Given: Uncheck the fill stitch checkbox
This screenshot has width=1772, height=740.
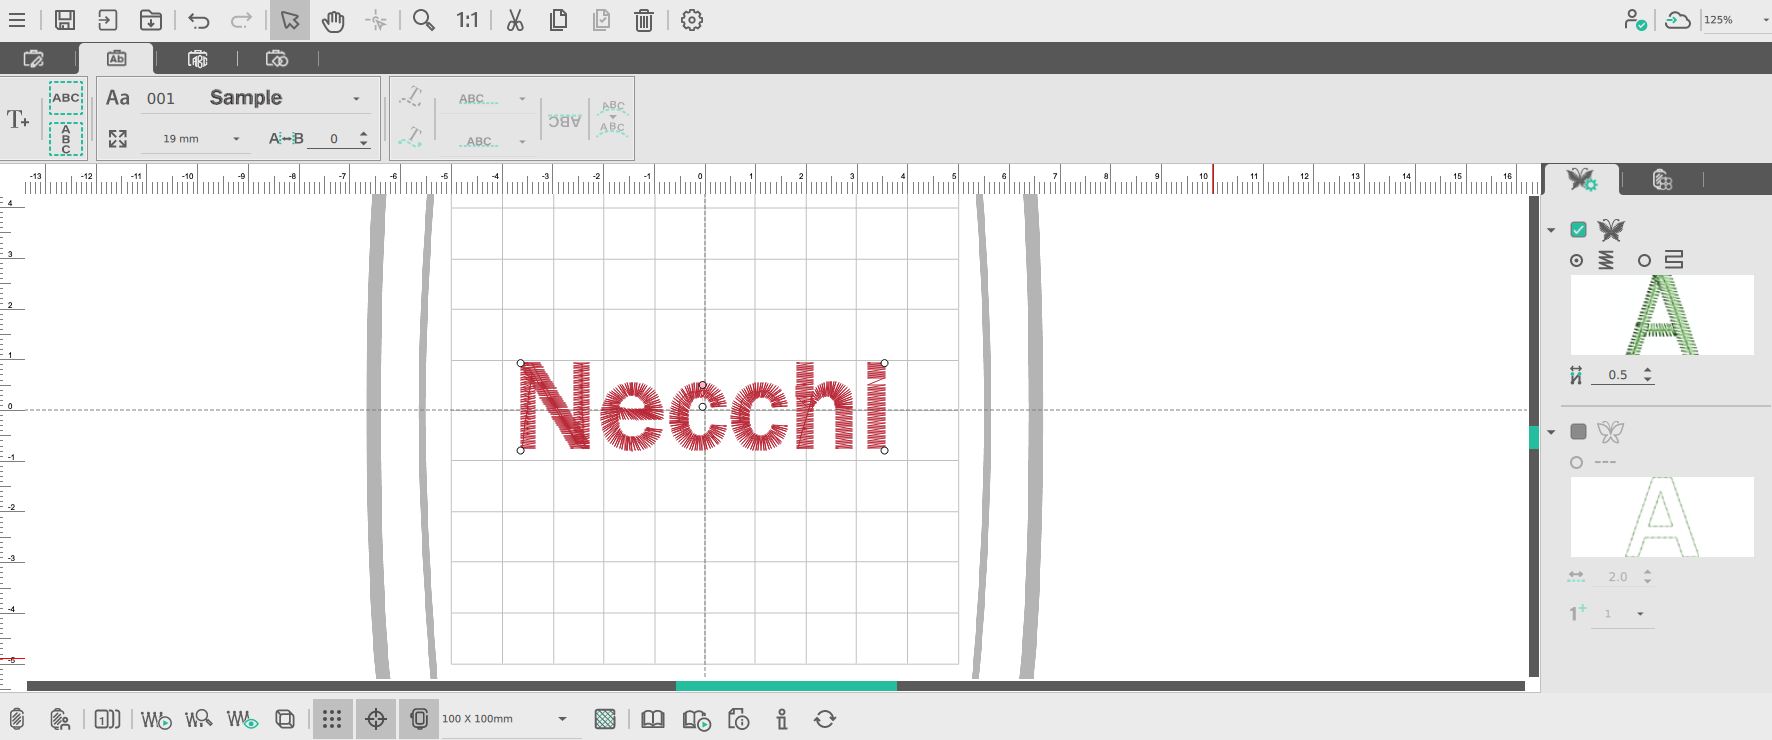Looking at the screenshot, I should coord(1578,230).
